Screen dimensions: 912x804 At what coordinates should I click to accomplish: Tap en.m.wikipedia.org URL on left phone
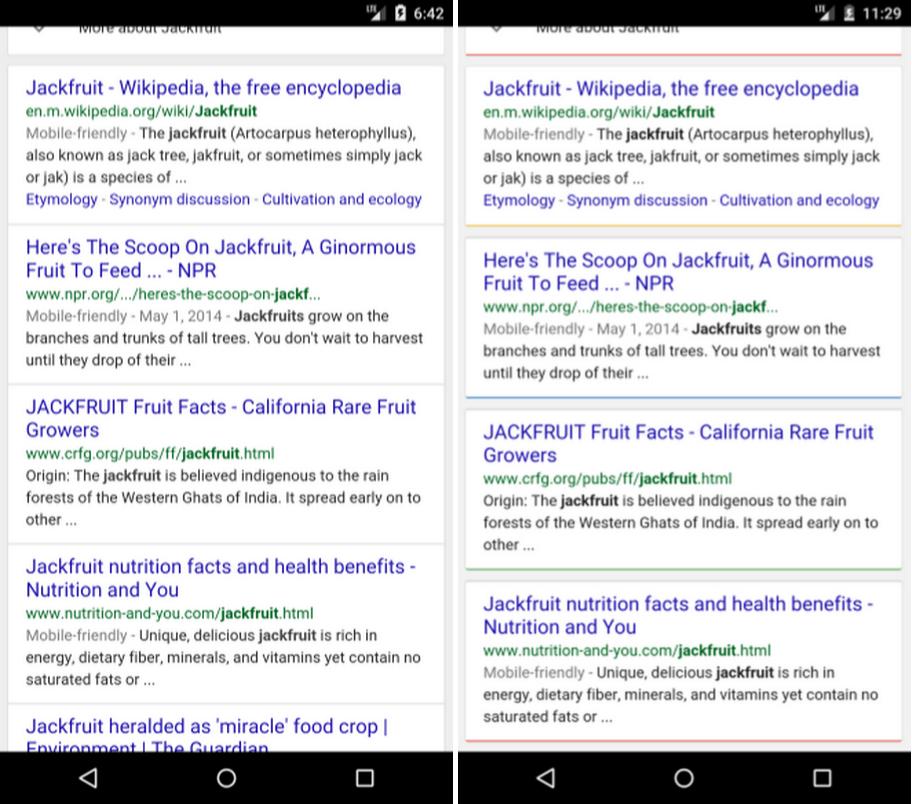(x=141, y=111)
